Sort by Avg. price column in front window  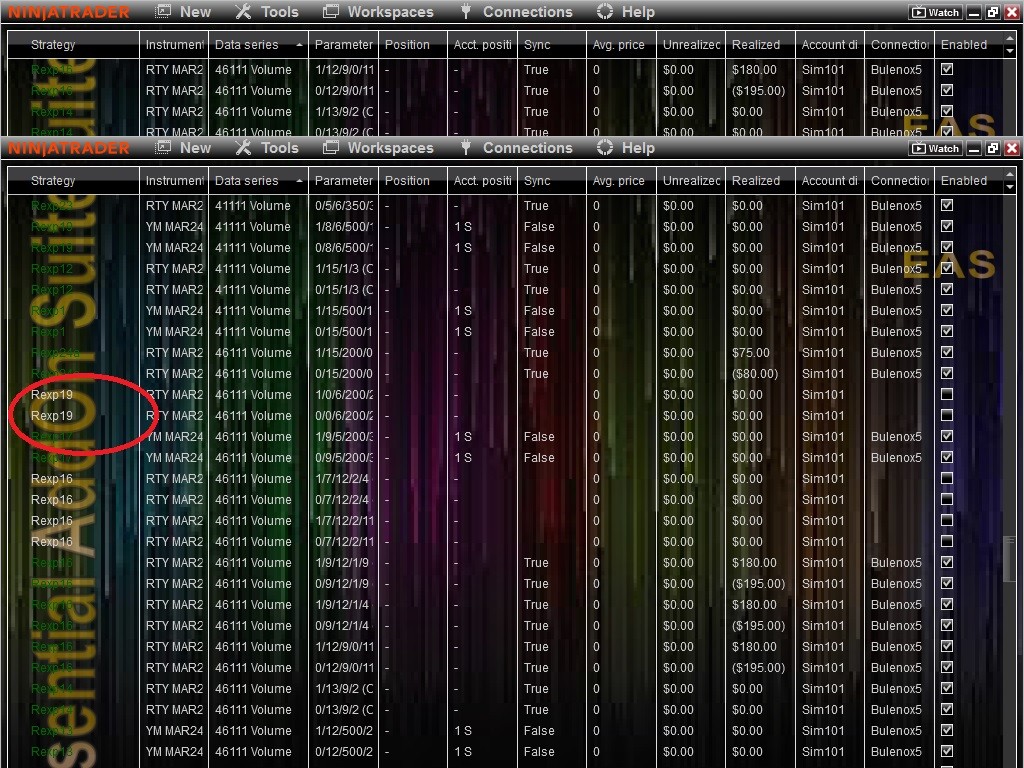point(621,181)
